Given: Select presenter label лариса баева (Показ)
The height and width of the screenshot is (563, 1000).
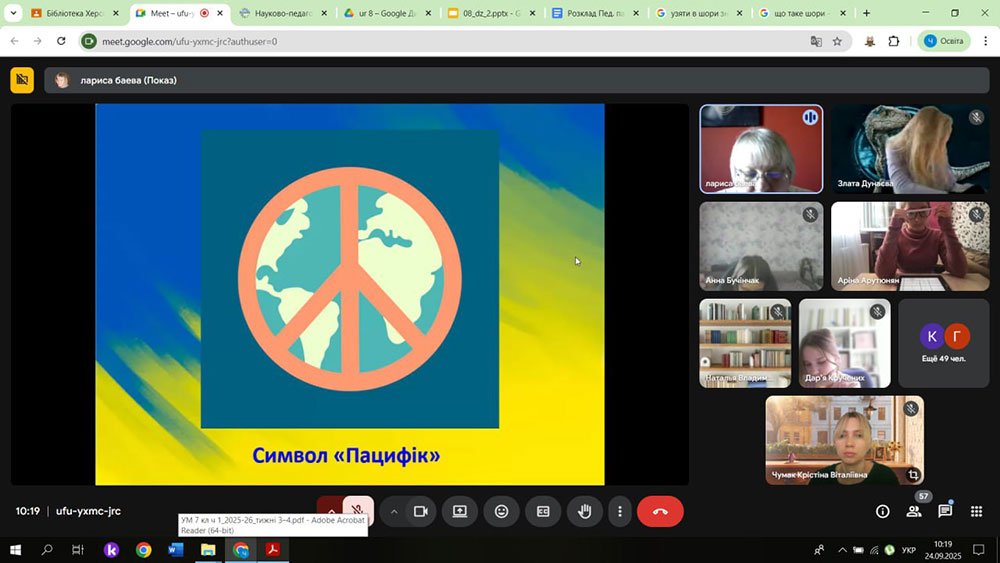Looking at the screenshot, I should point(128,80).
